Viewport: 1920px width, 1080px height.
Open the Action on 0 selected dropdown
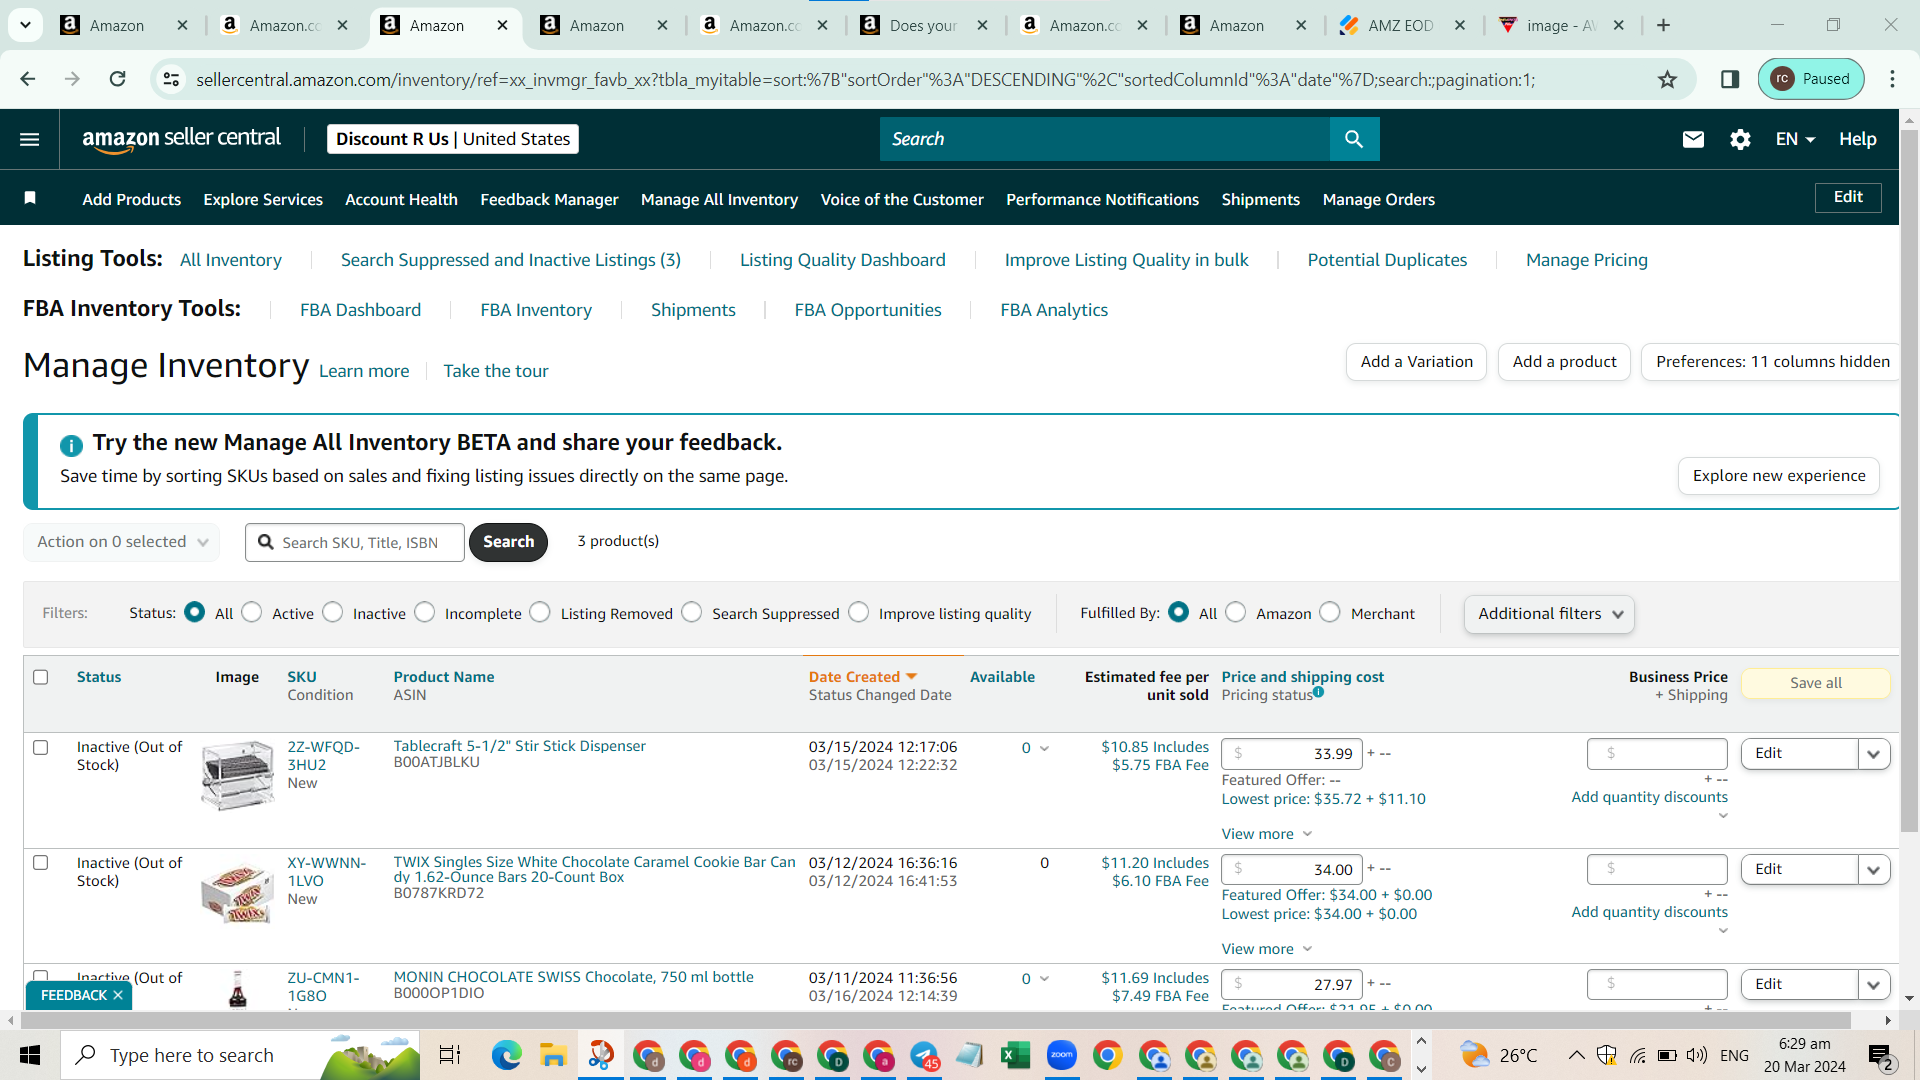[122, 542]
